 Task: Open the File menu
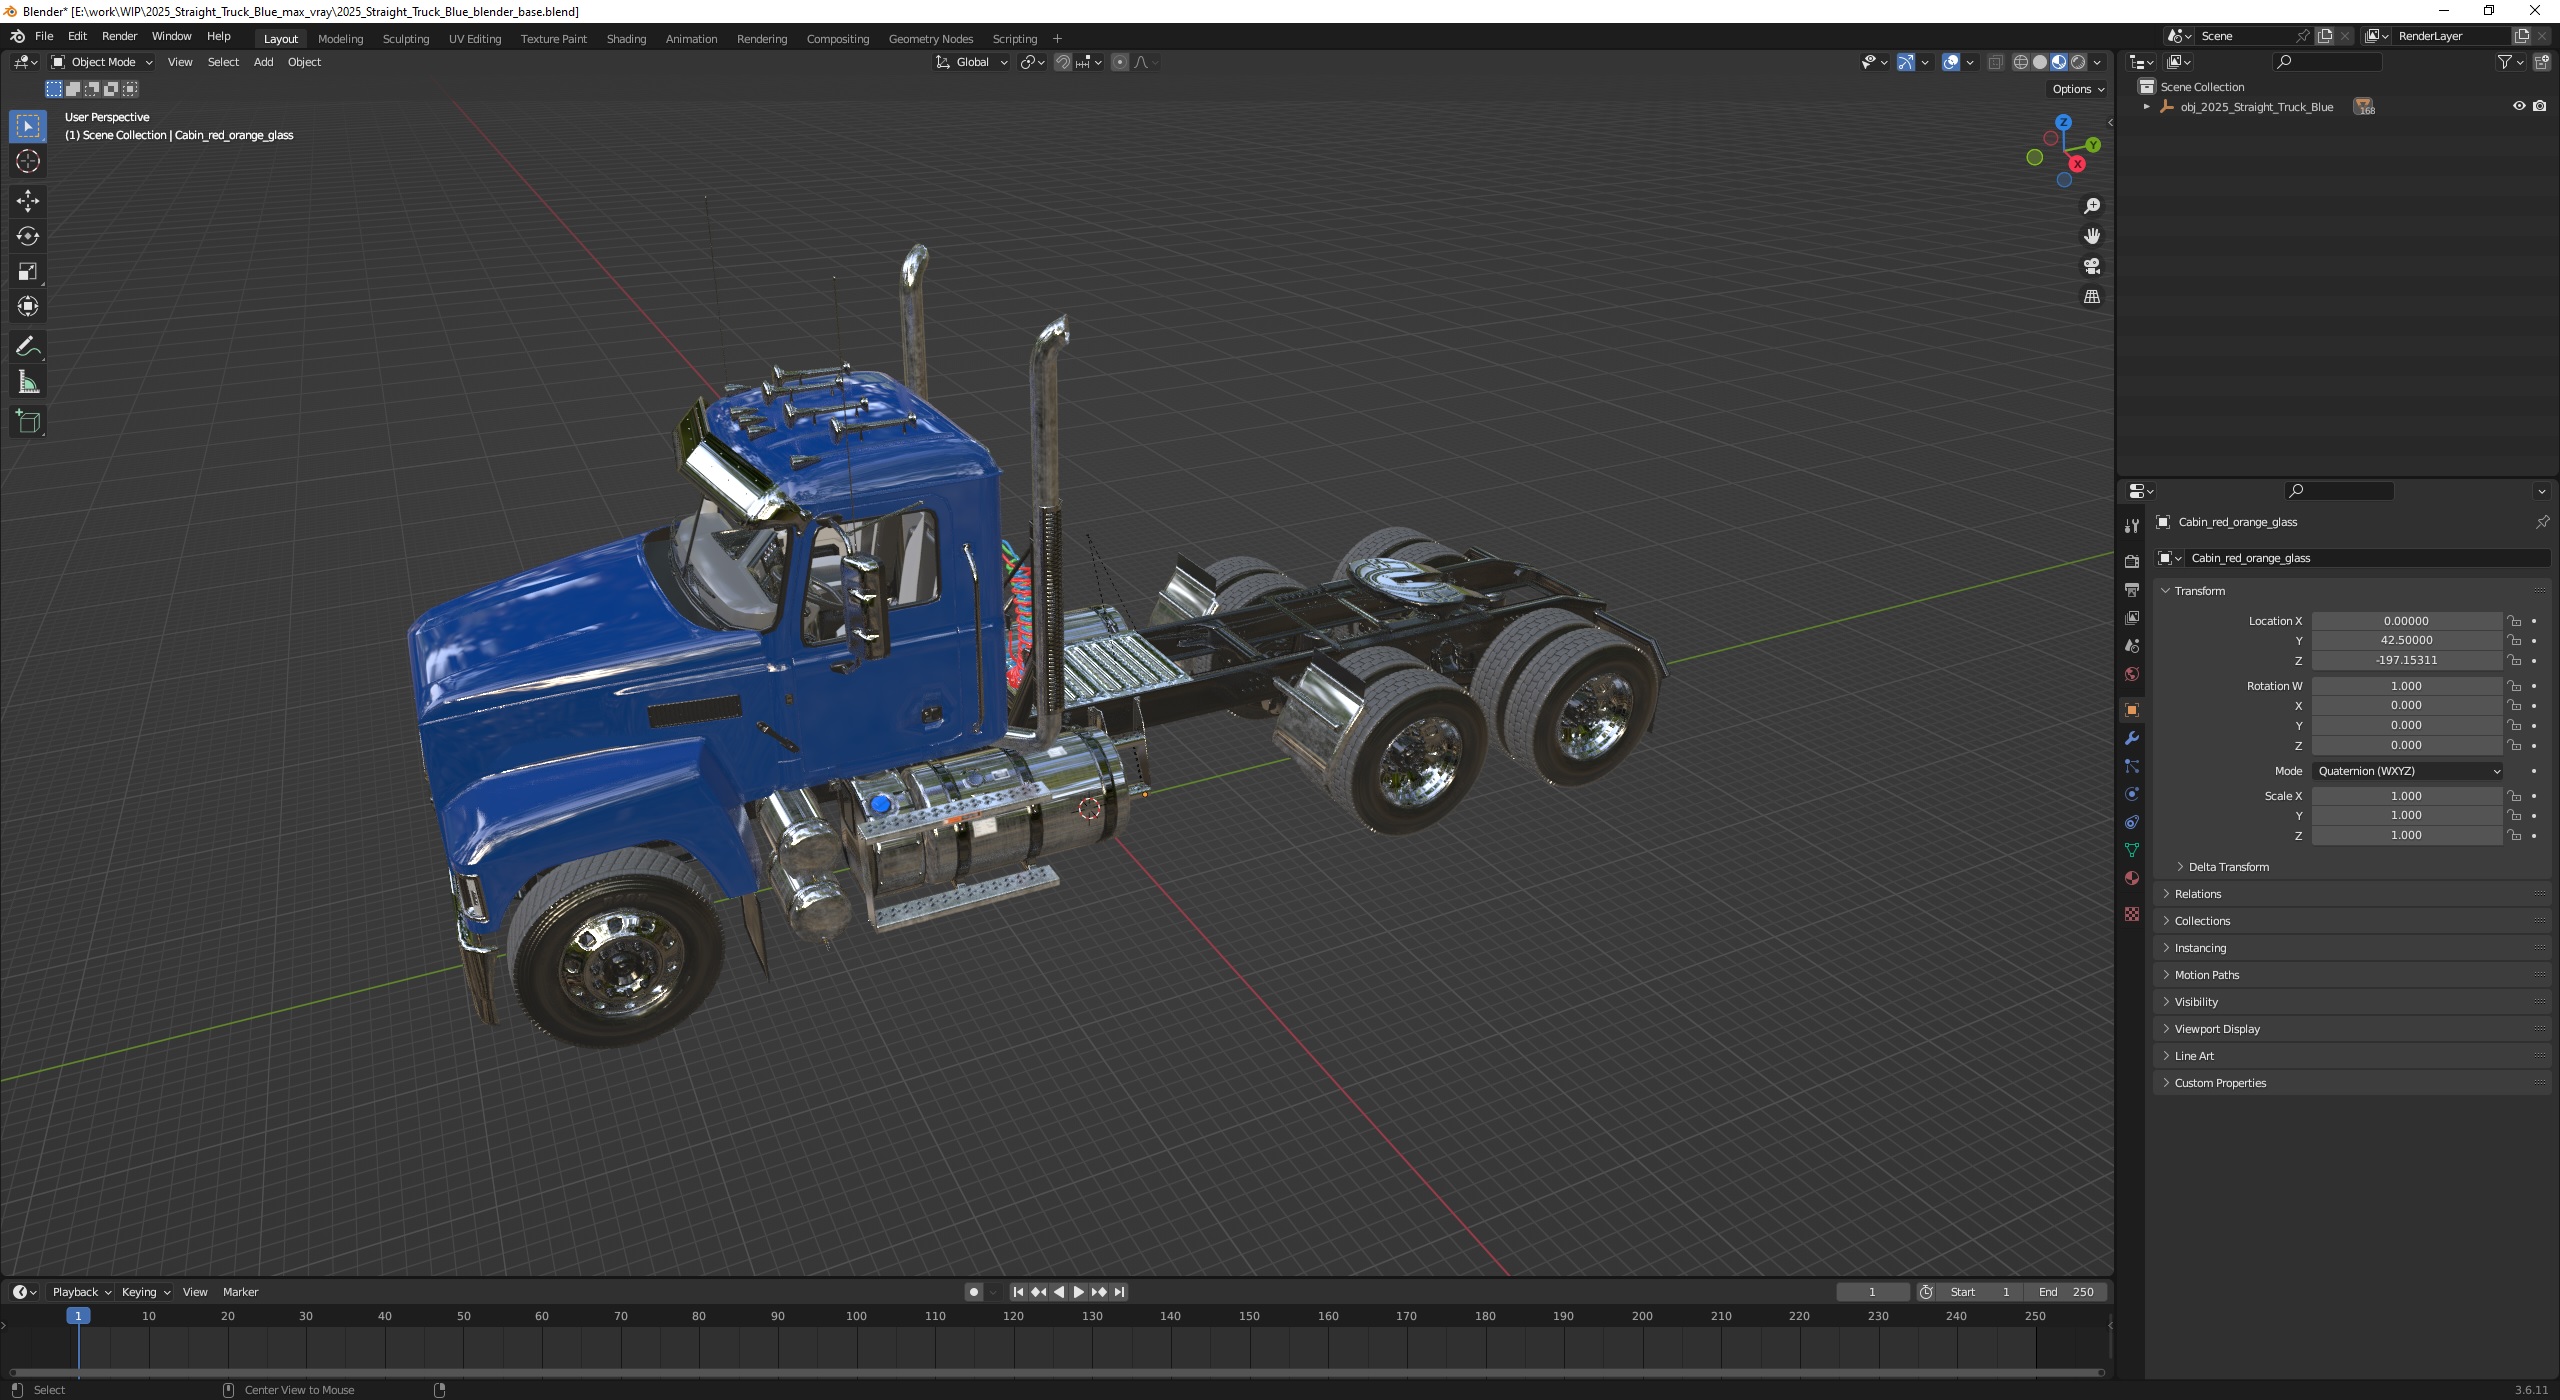[x=44, y=36]
